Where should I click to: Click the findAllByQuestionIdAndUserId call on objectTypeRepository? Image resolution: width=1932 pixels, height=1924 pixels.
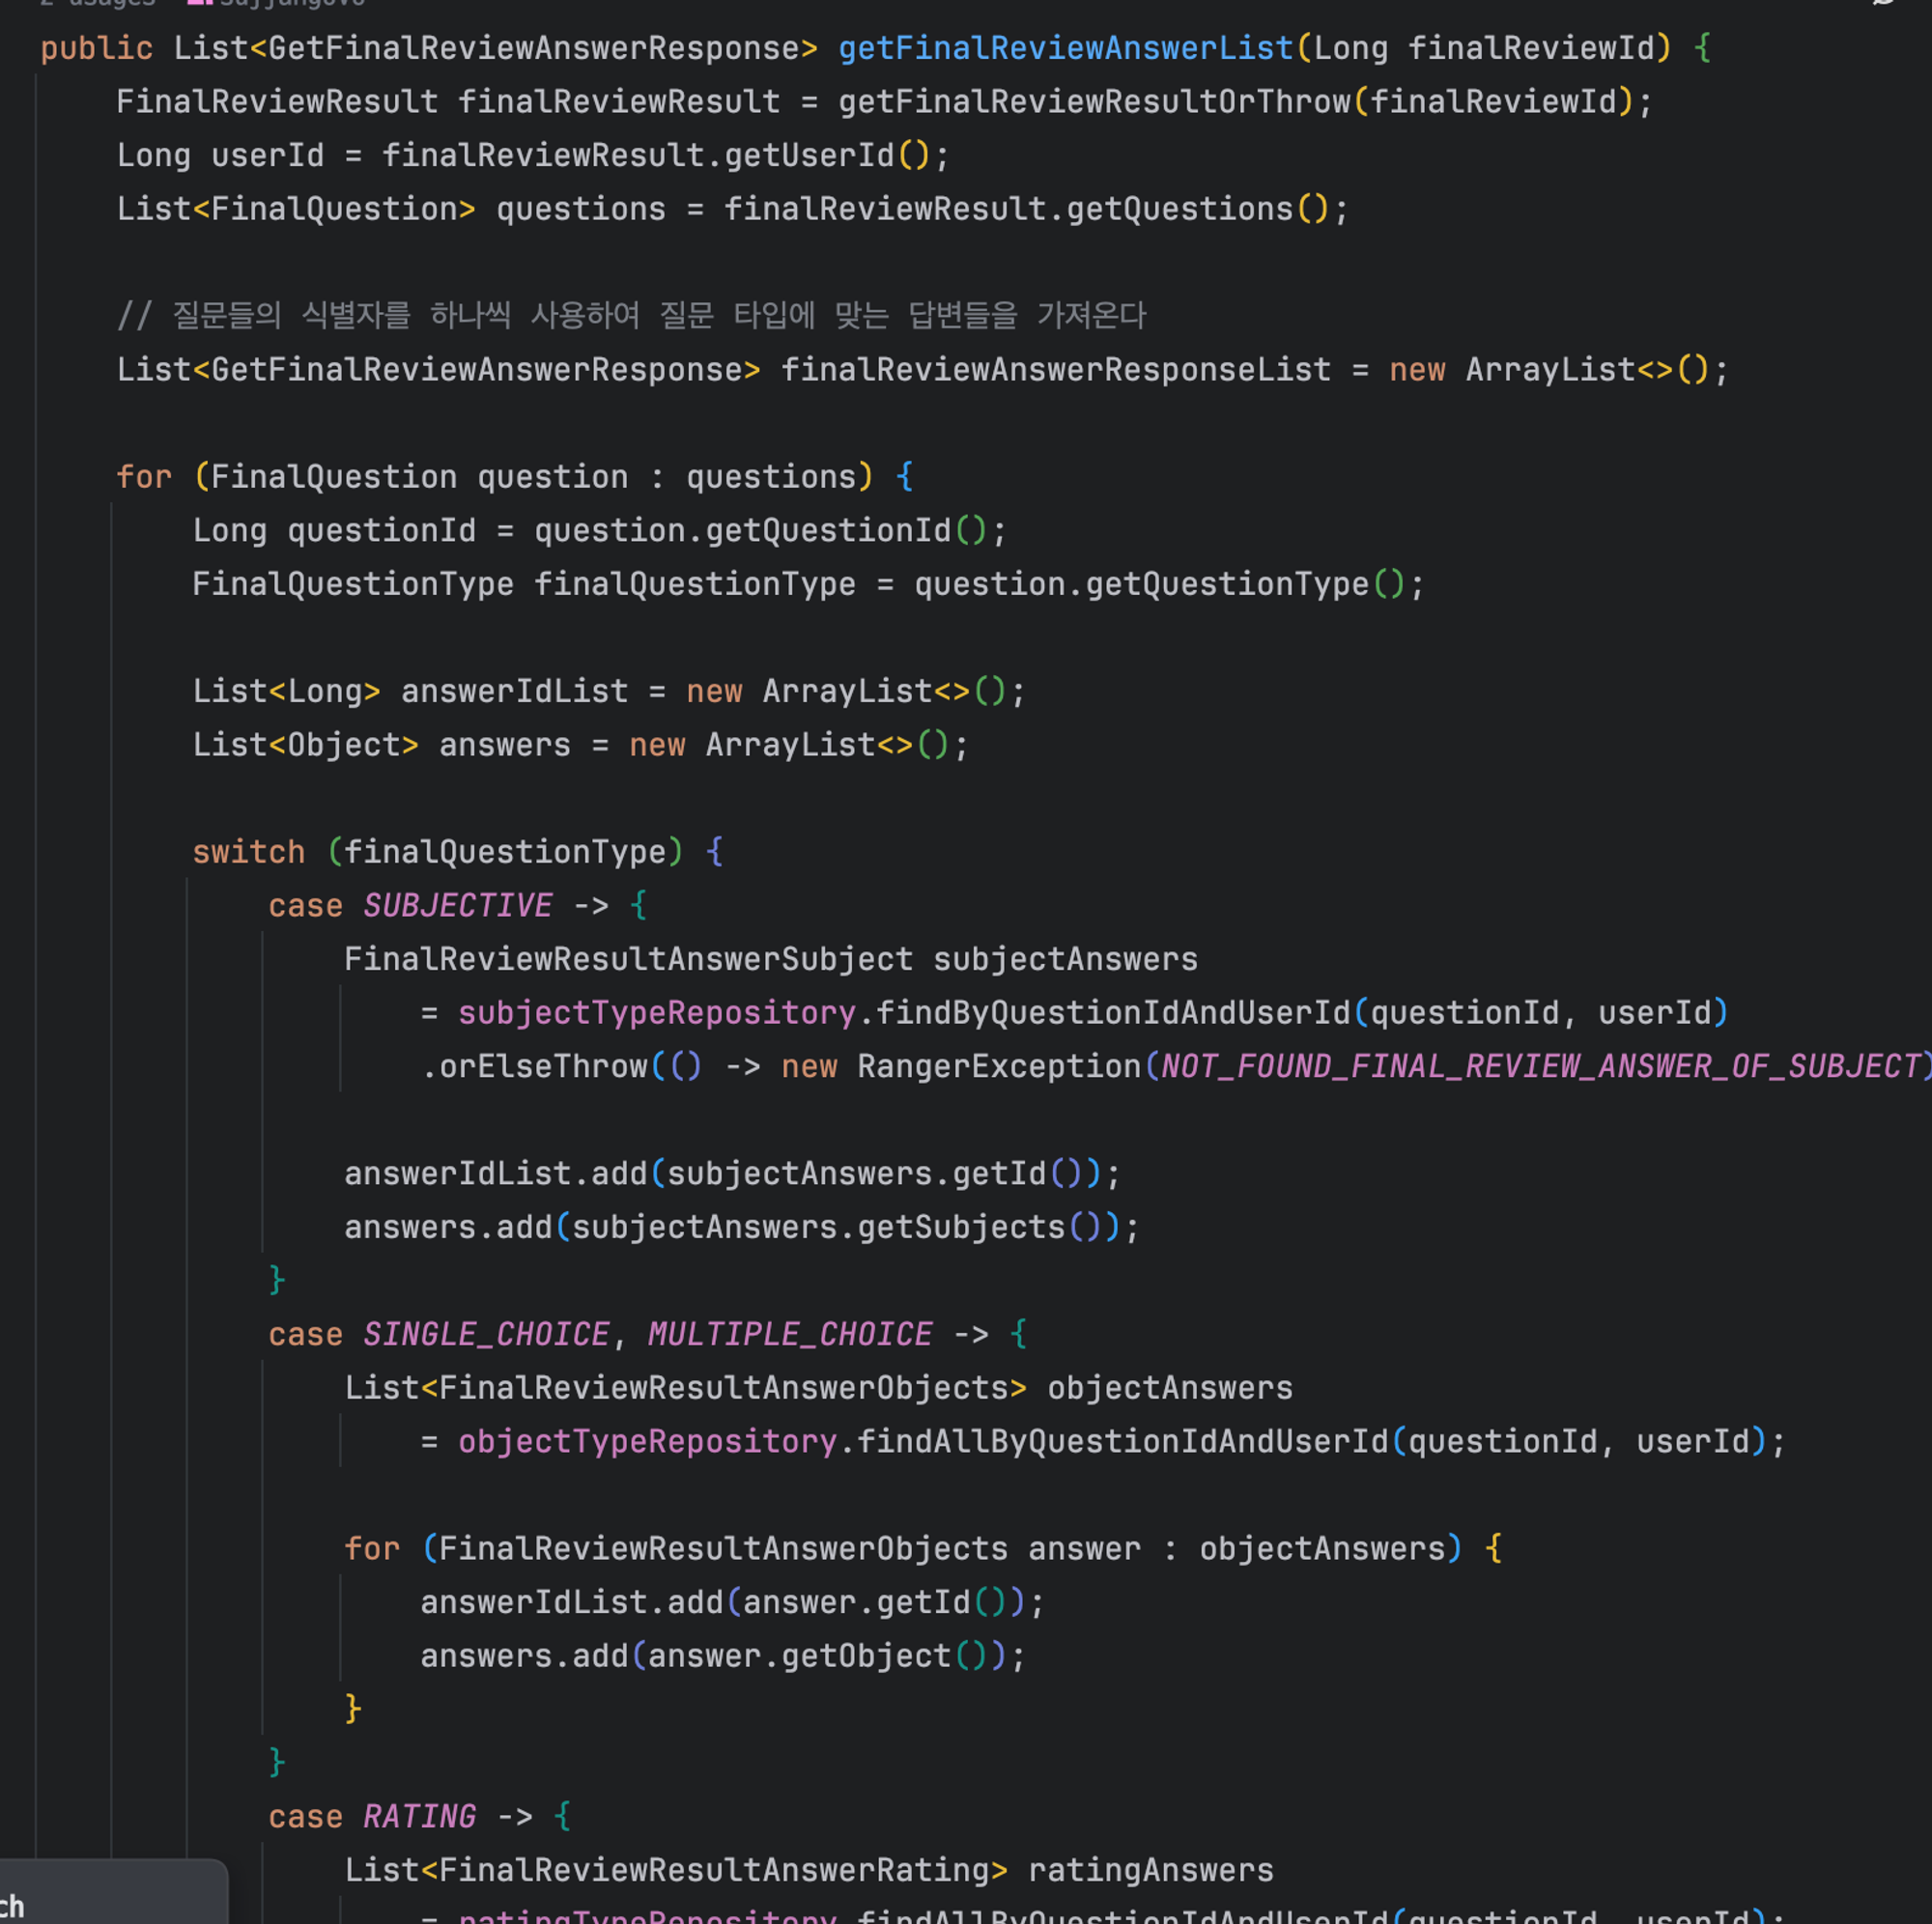pos(1122,1442)
